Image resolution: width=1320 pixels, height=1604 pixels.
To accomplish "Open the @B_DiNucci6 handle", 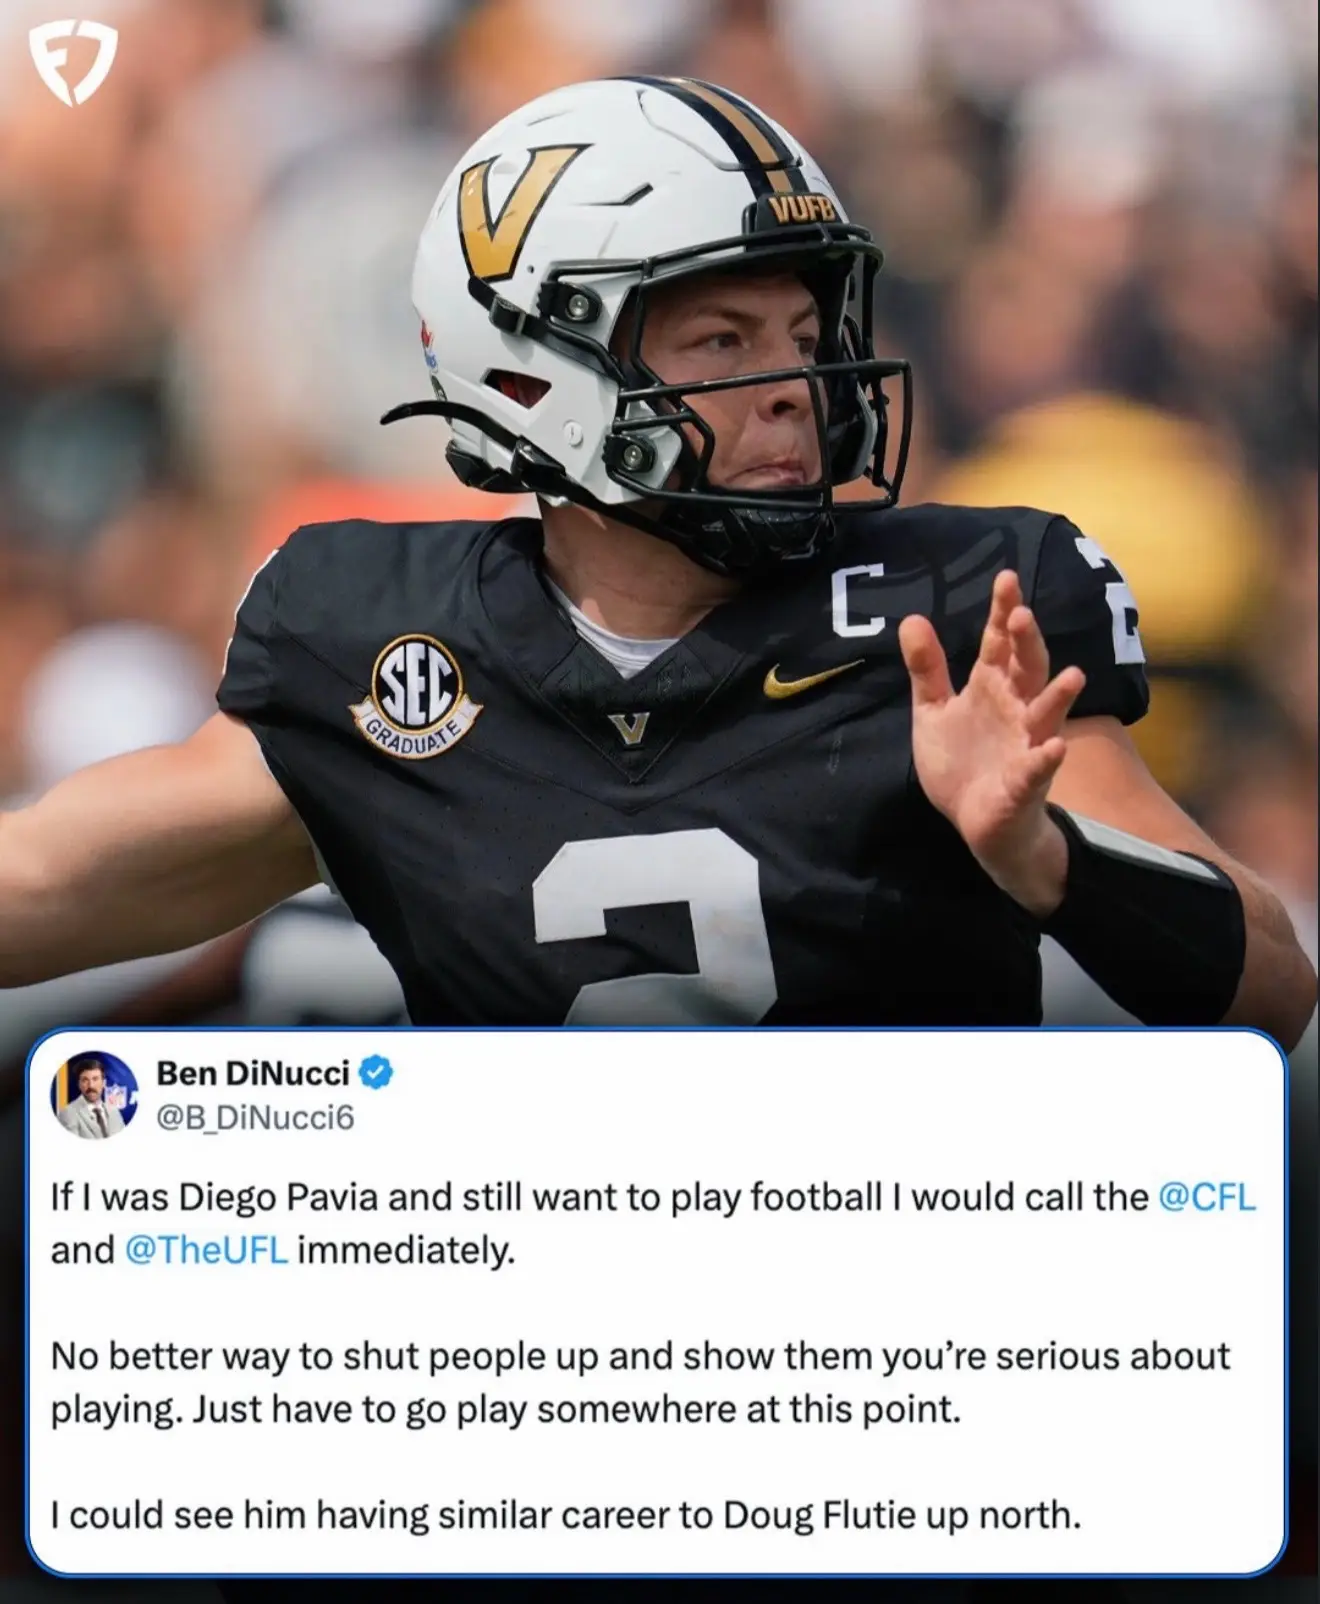I will coord(255,1117).
